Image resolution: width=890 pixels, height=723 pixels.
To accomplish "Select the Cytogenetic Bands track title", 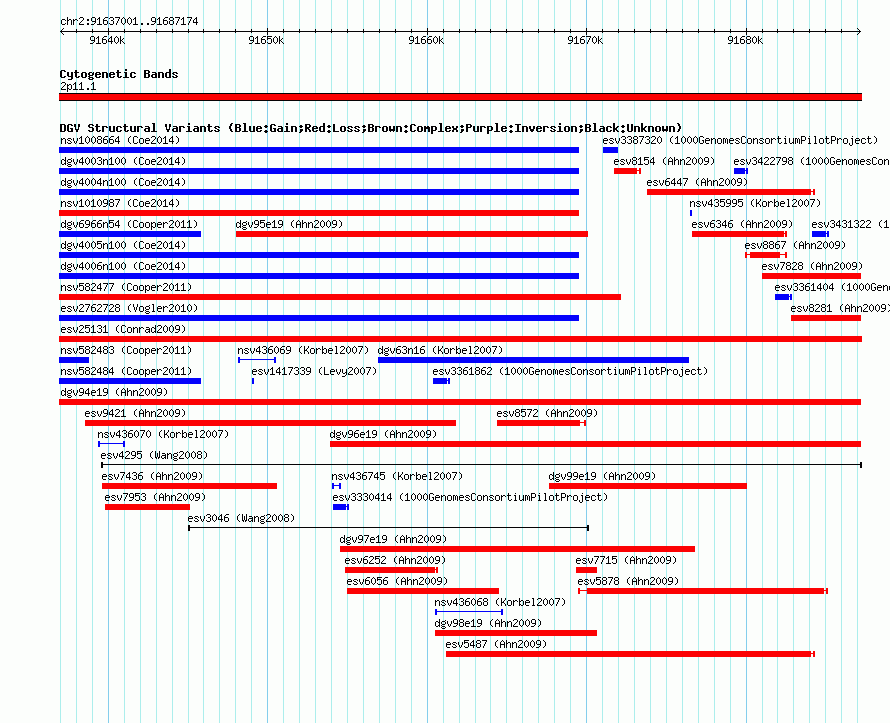I will coord(119,74).
